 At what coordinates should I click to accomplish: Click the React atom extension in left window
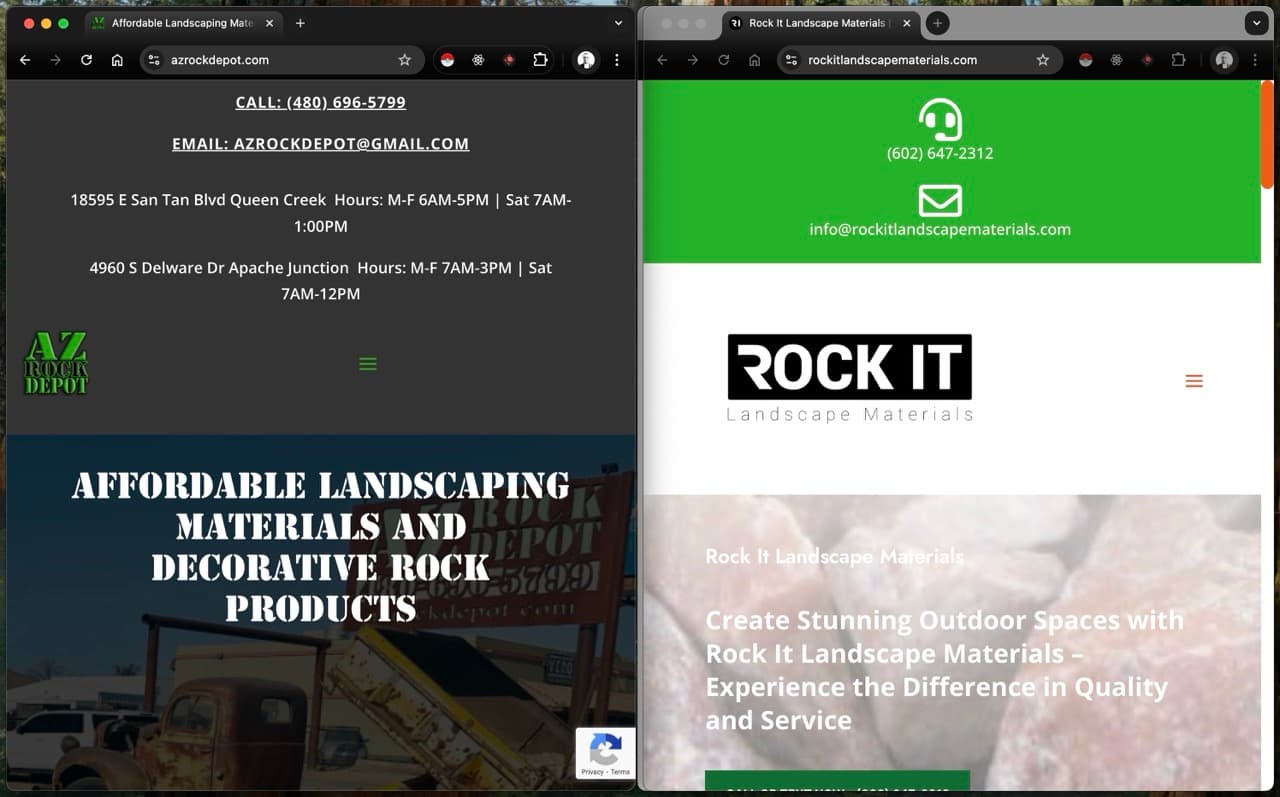pos(478,60)
